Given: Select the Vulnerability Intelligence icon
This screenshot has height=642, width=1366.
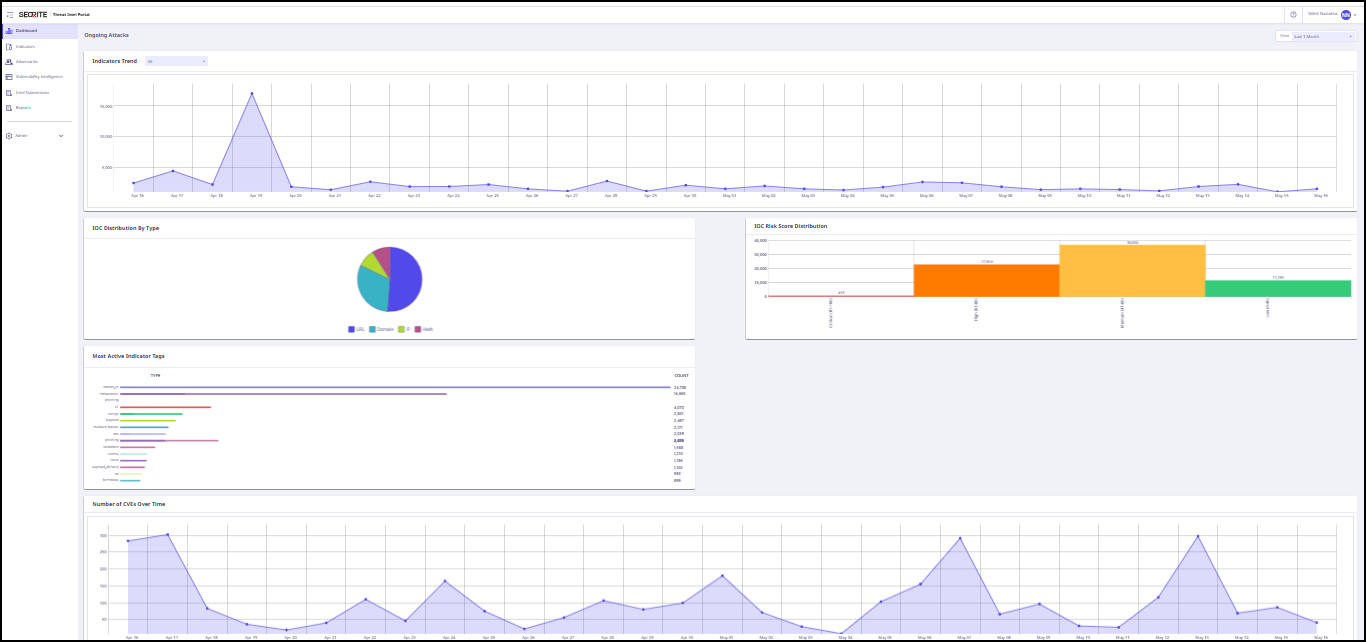Looking at the screenshot, I should click(x=9, y=76).
